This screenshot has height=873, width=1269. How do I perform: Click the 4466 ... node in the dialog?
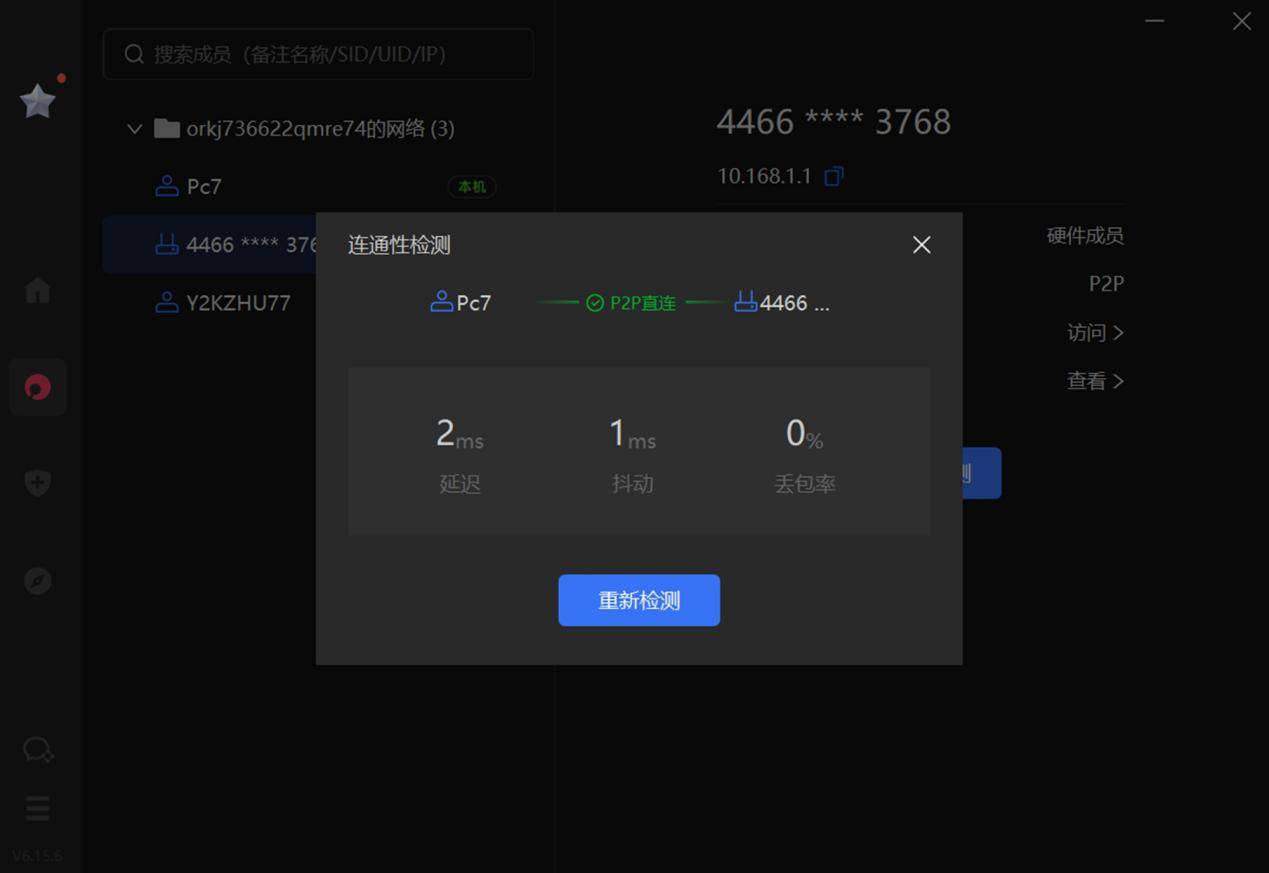coord(782,303)
